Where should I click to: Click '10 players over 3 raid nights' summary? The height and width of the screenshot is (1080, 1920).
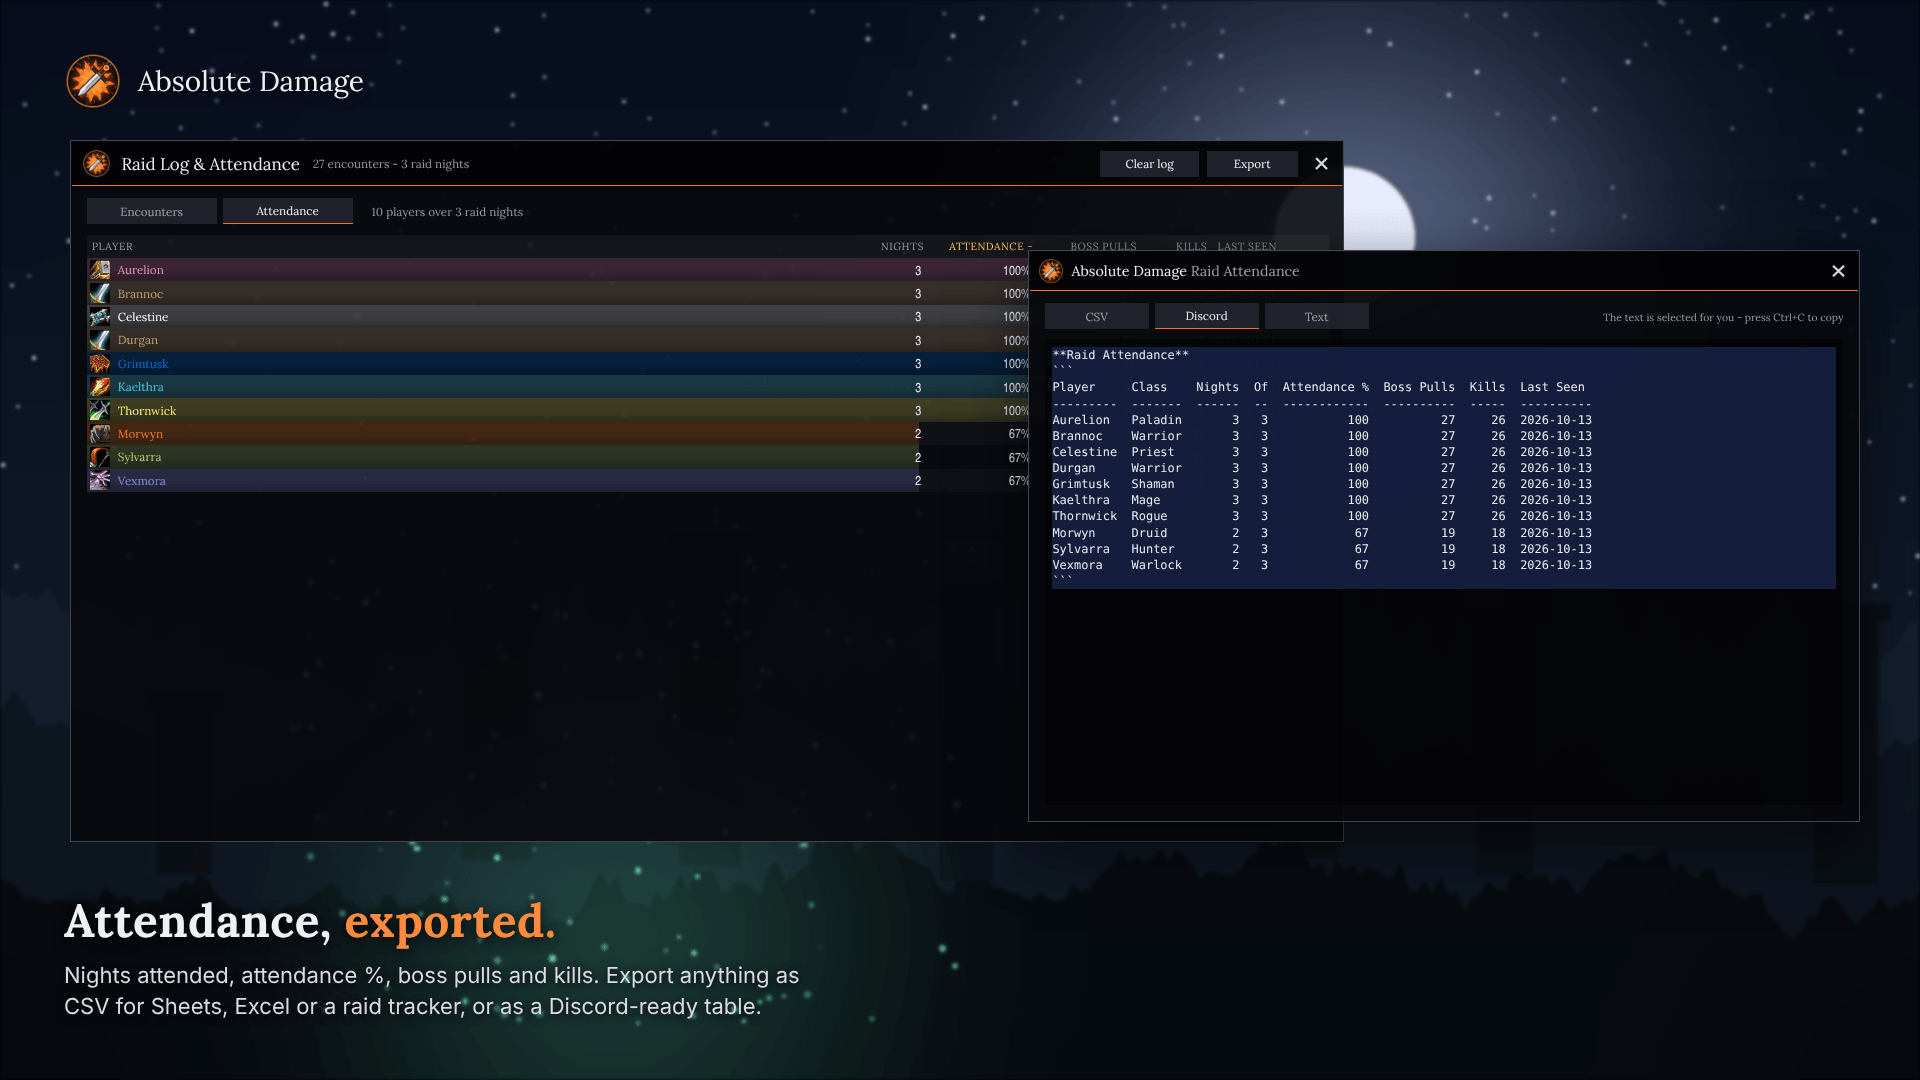tap(447, 212)
